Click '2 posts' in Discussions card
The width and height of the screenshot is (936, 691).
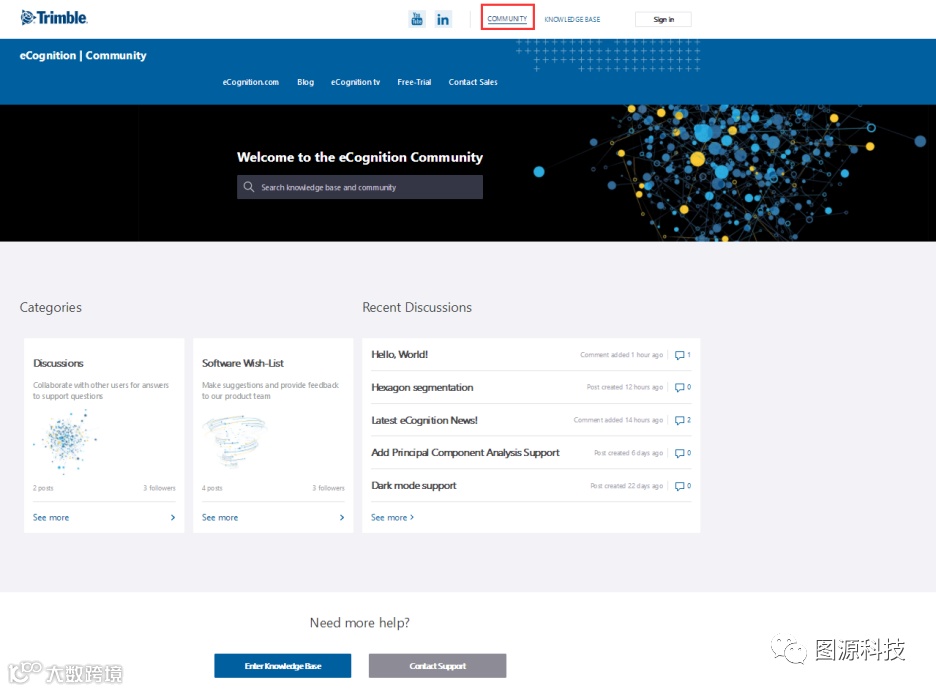43,488
